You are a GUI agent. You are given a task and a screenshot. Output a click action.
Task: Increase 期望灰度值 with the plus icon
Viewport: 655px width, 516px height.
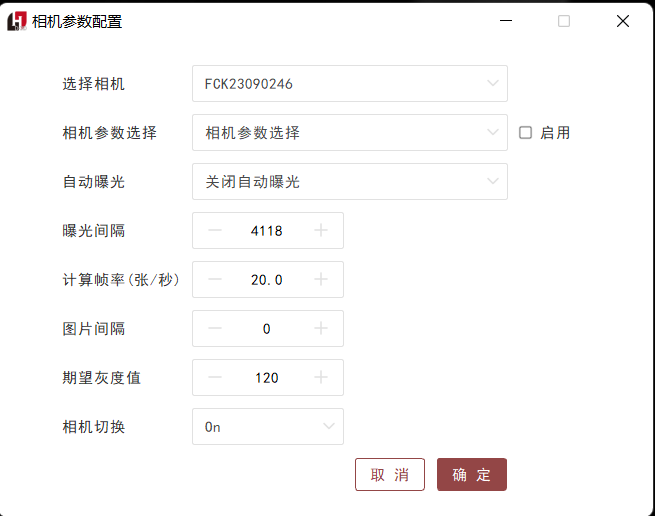321,378
